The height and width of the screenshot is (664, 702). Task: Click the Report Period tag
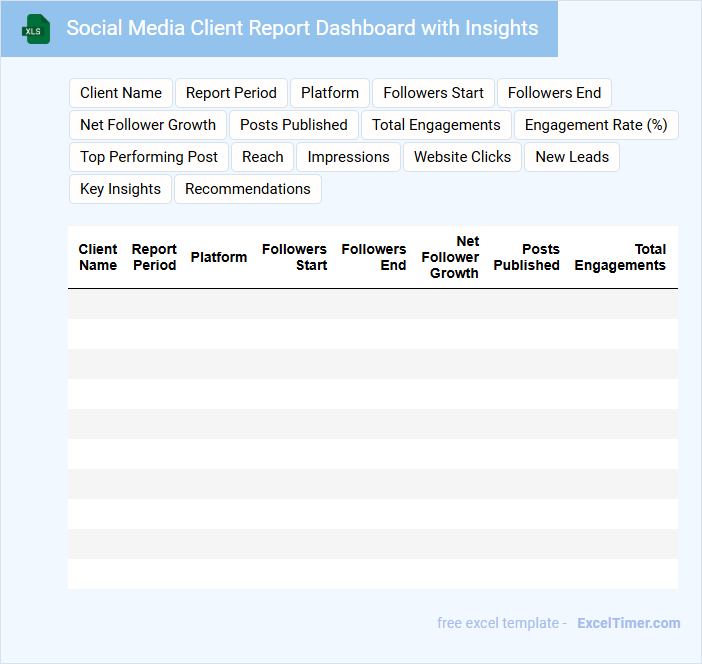(231, 93)
